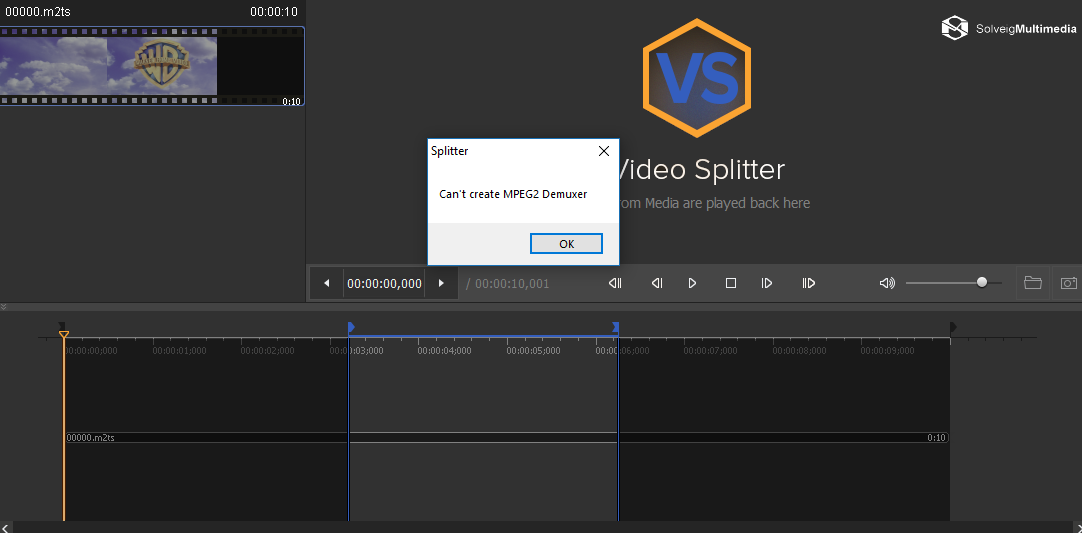Step forward one frame
1082x533 pixels.
[x=767, y=283]
